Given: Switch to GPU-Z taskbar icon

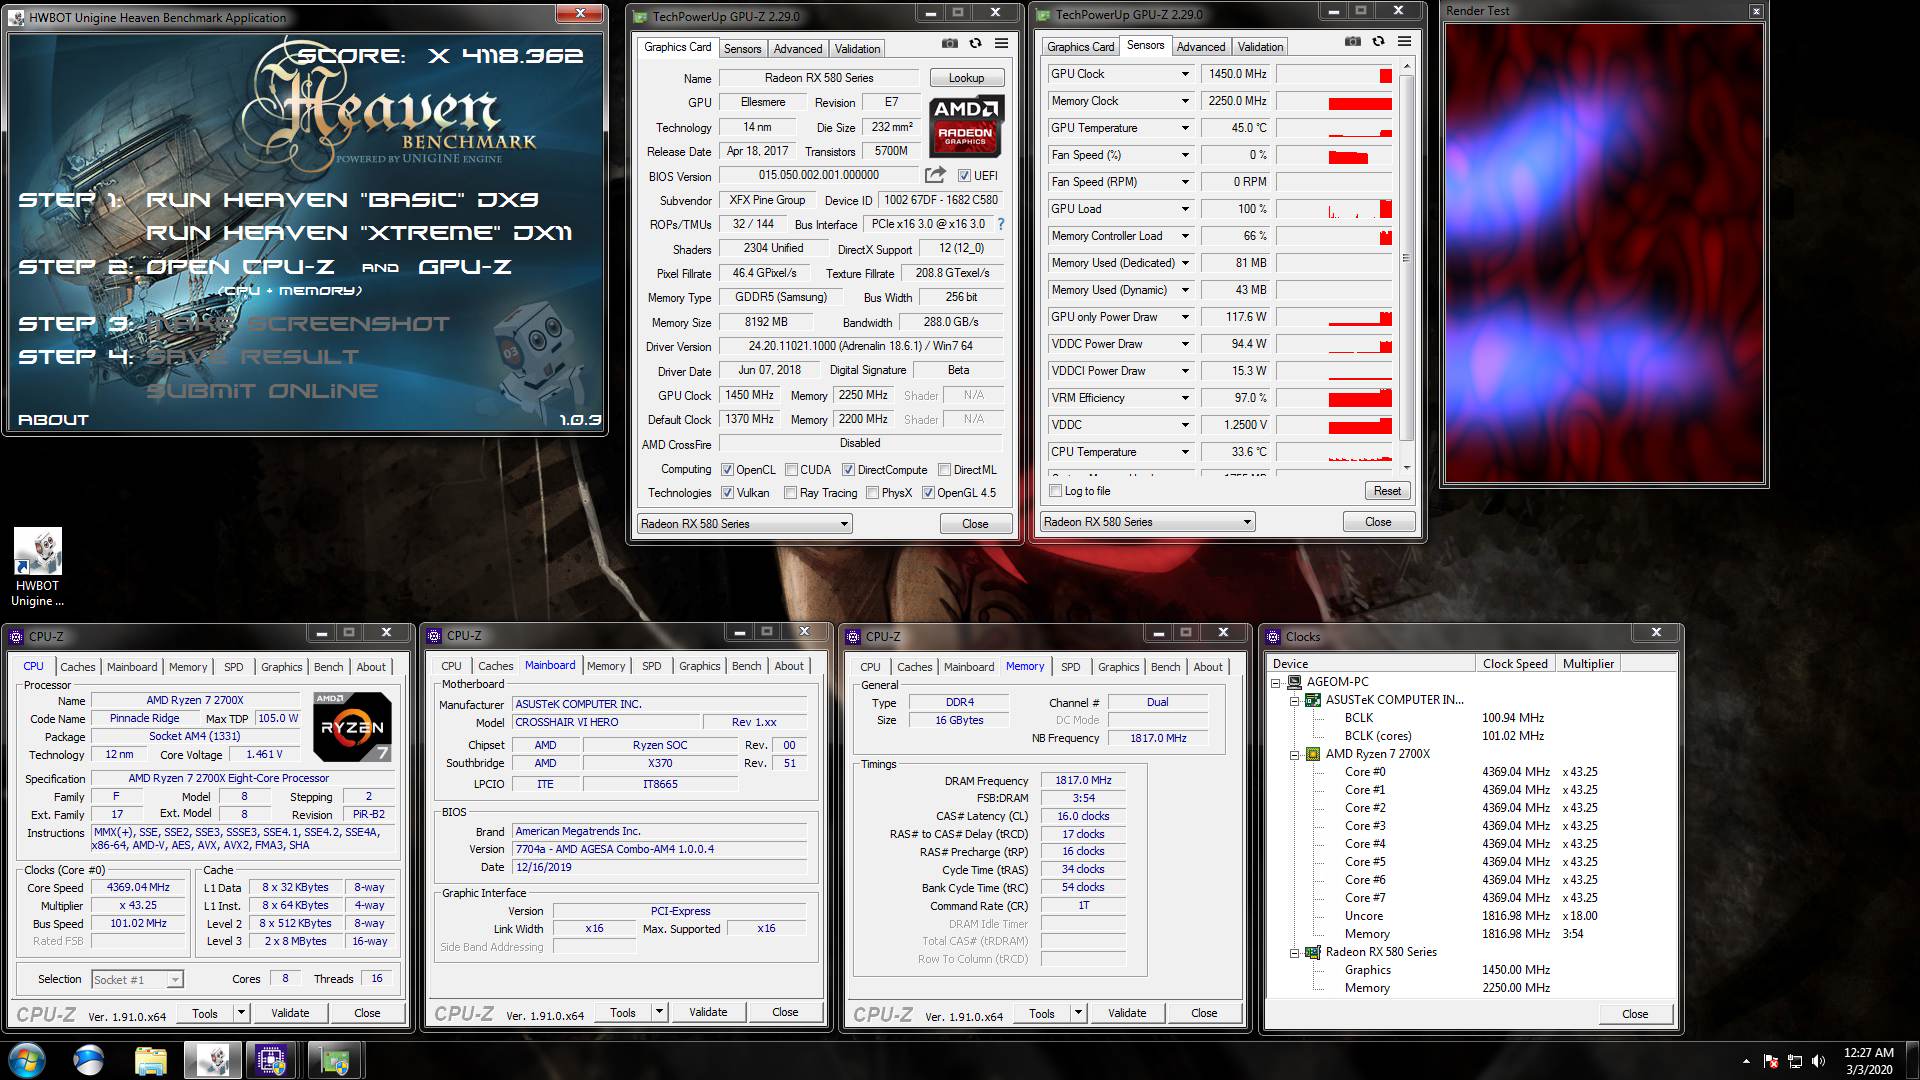Looking at the screenshot, I should coord(333,1060).
